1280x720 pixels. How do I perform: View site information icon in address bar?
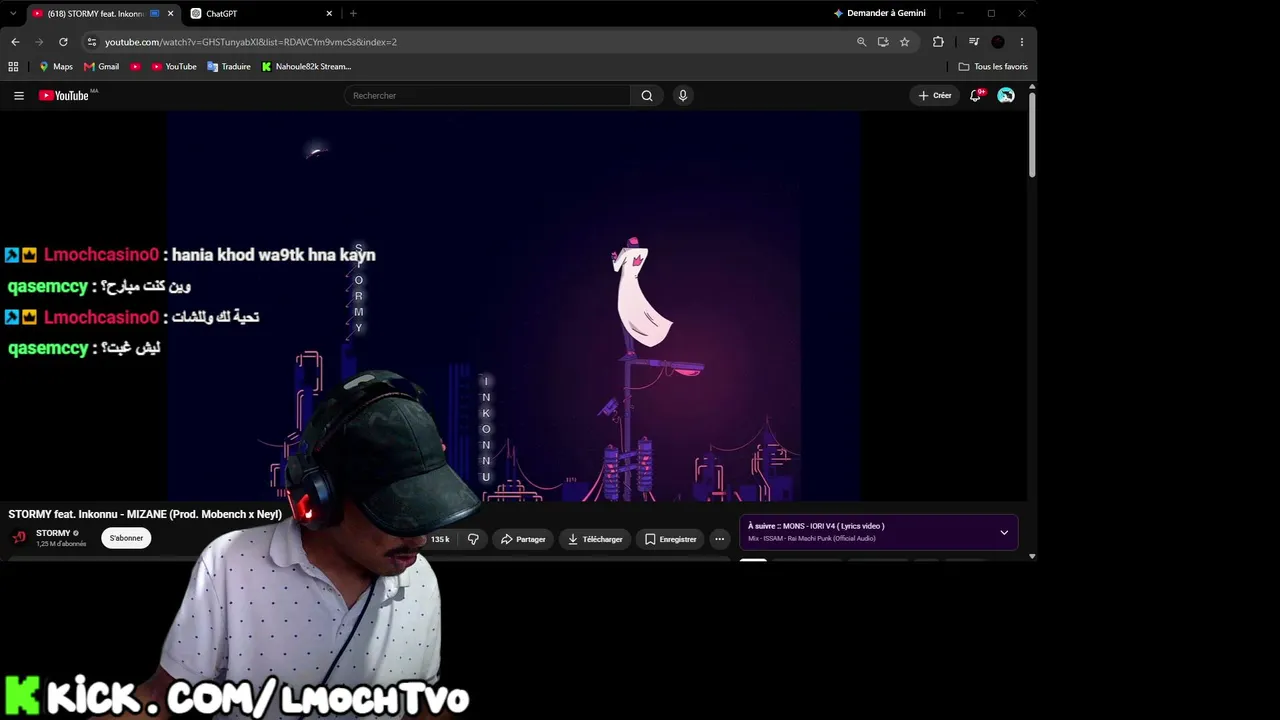(92, 42)
